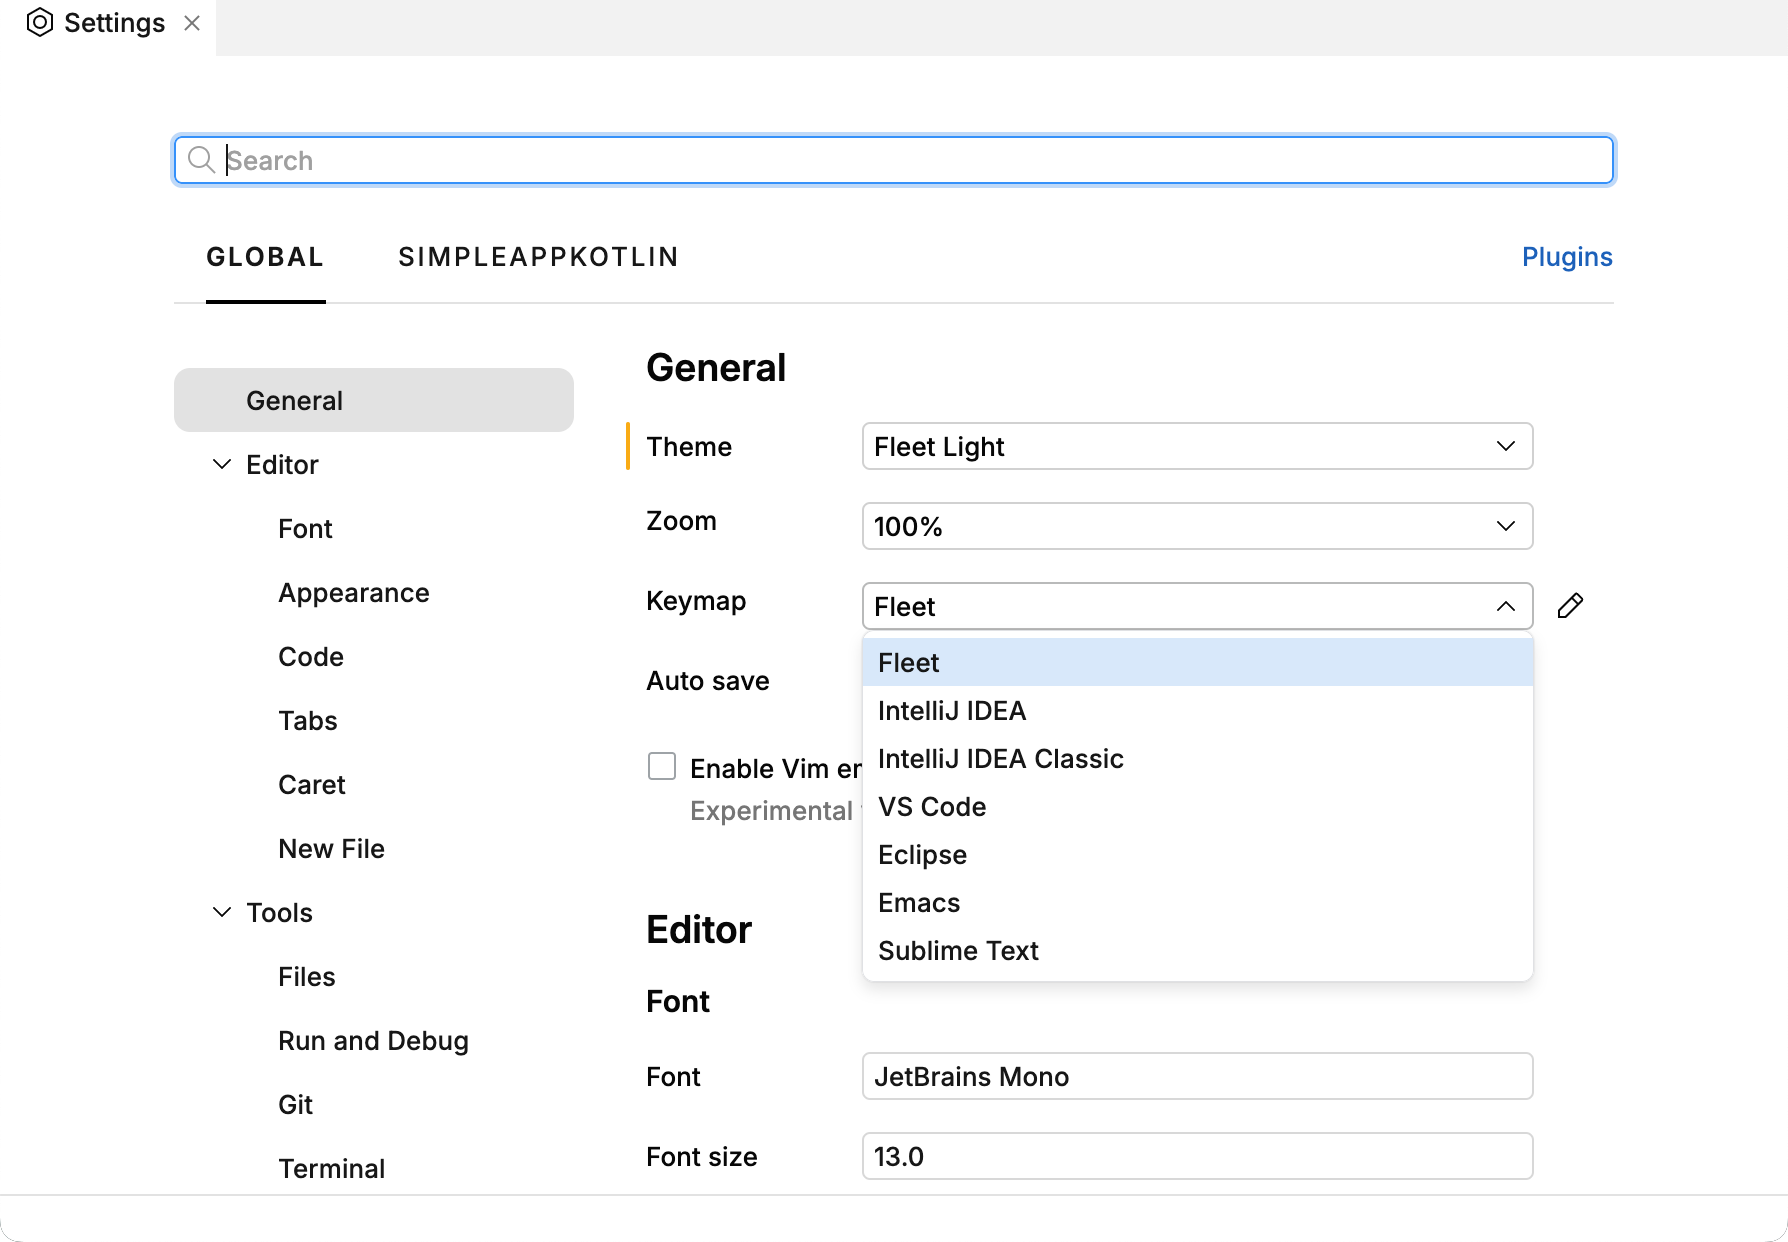The width and height of the screenshot is (1788, 1242).
Task: Choose the Sublime Text keymap
Action: pyautogui.click(x=957, y=950)
